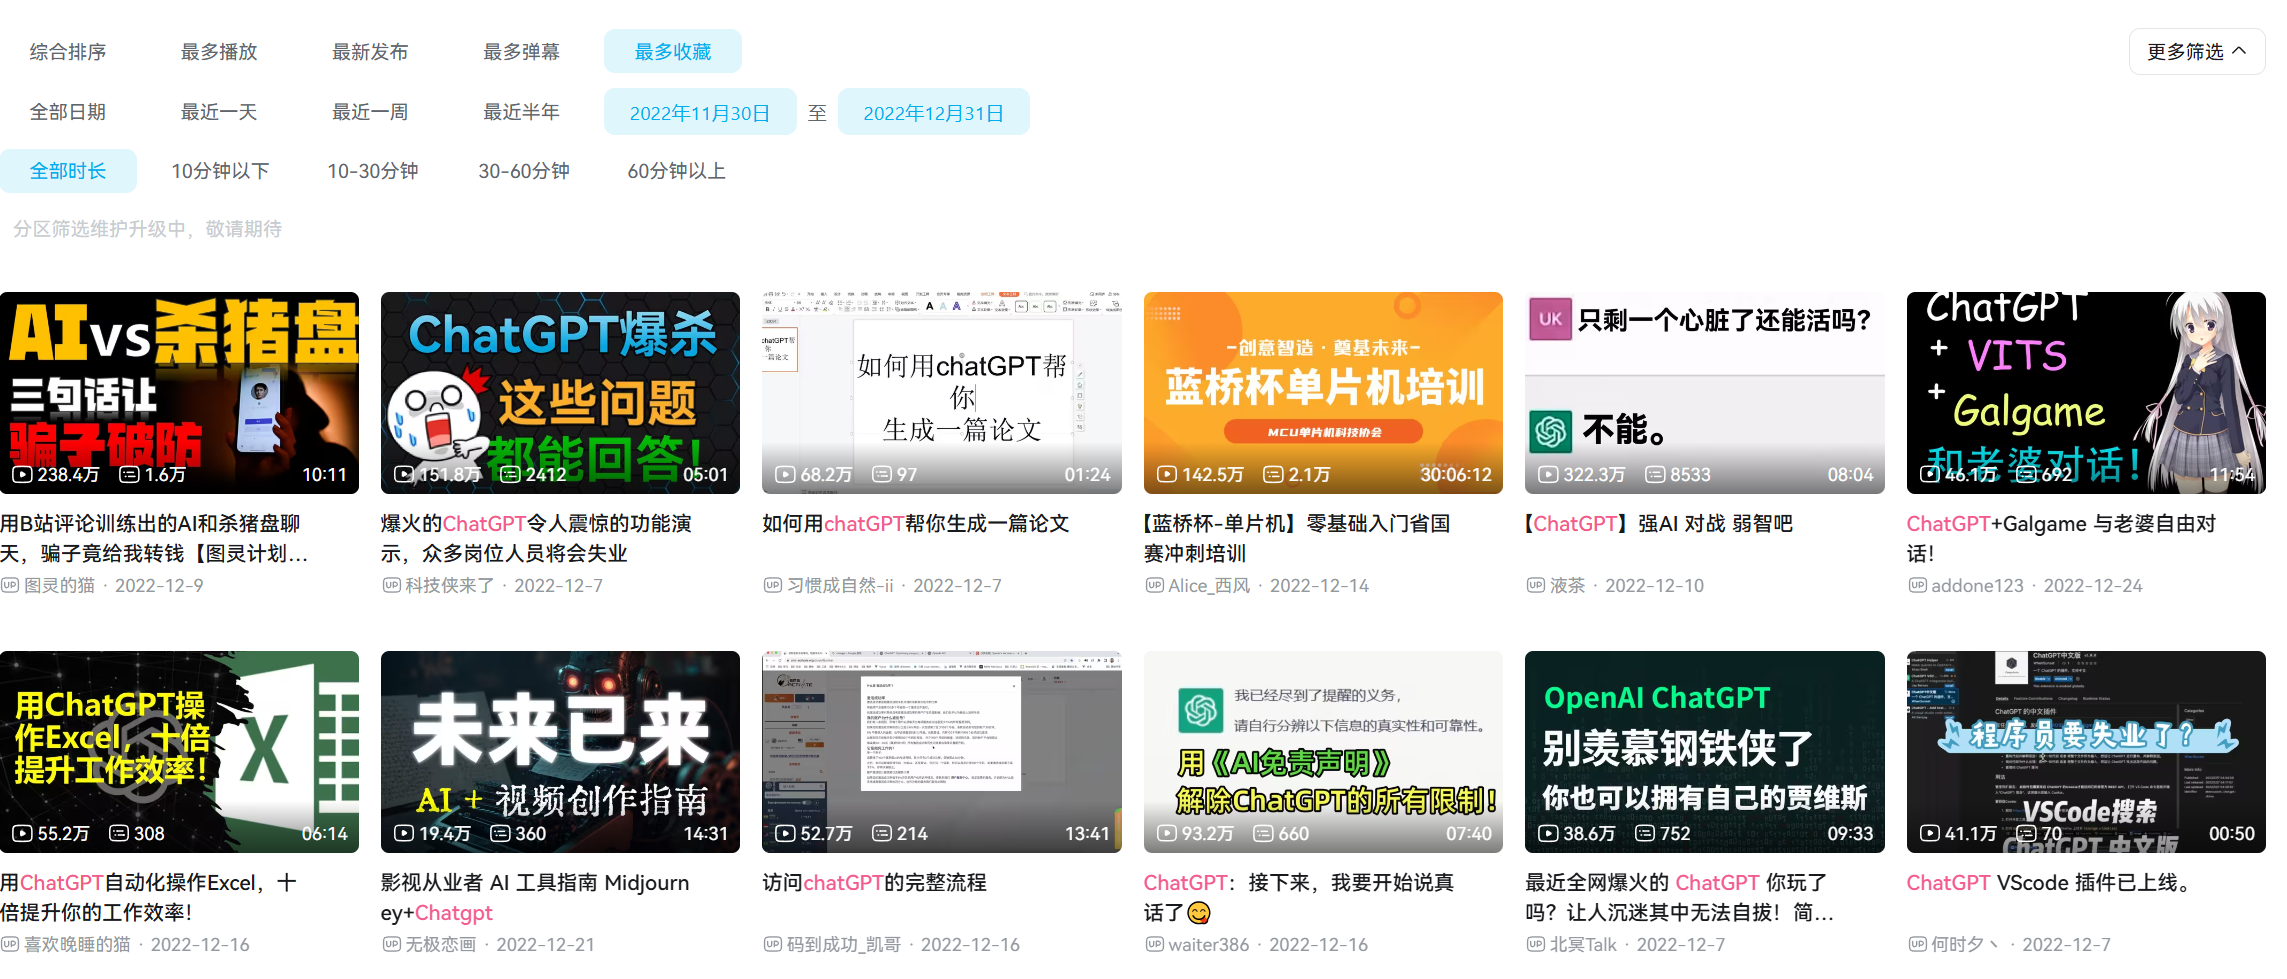Click play count icon on AIvs杀猪盘 thumbnail
The width and height of the screenshot is (2287, 979).
22,475
